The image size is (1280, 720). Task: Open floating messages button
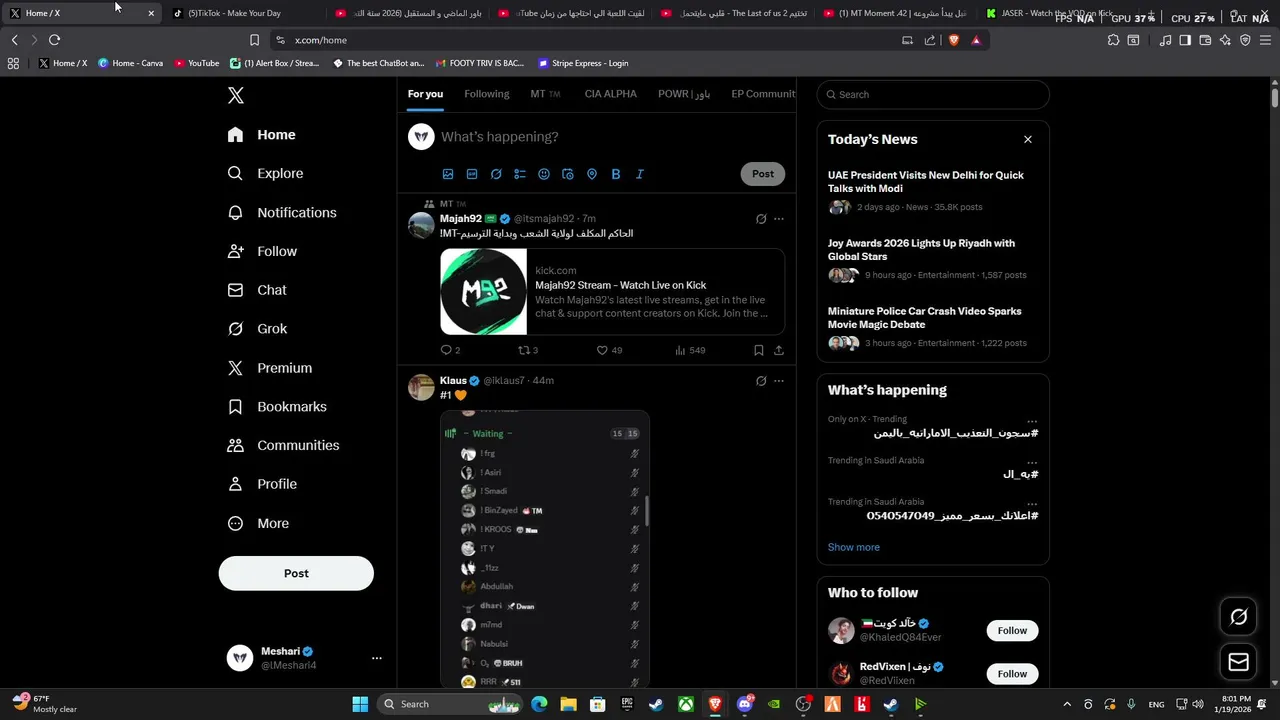point(1238,662)
